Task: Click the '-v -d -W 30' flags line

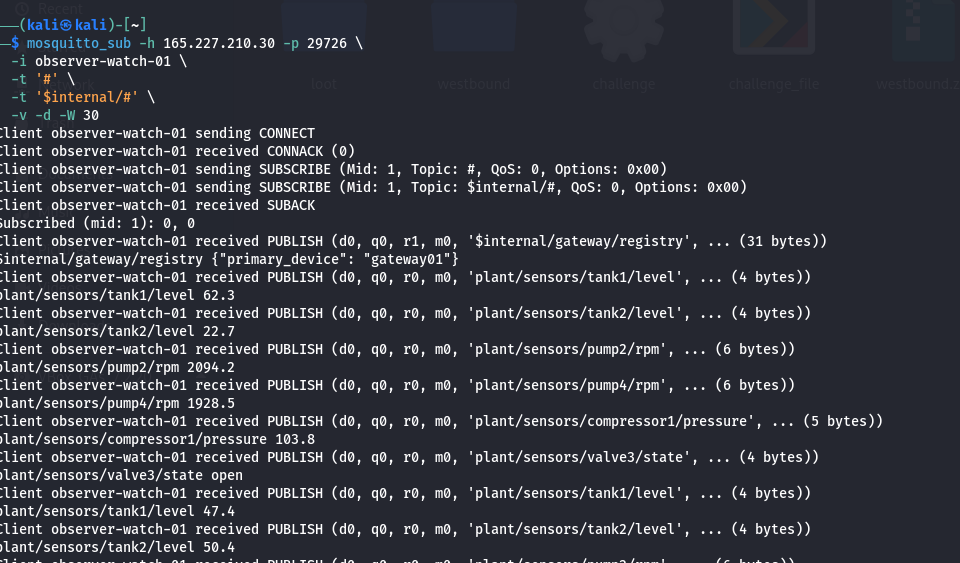Action: point(55,115)
